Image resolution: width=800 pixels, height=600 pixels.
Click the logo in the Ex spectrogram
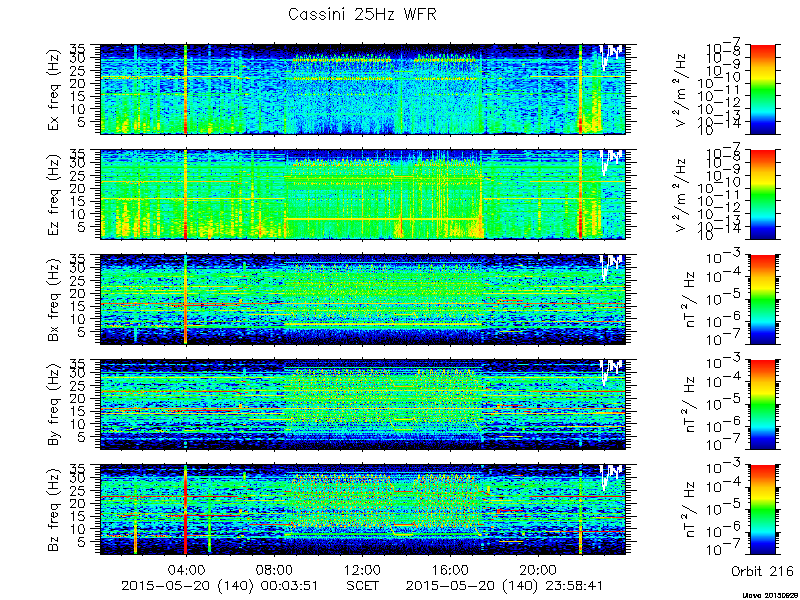click(x=611, y=56)
